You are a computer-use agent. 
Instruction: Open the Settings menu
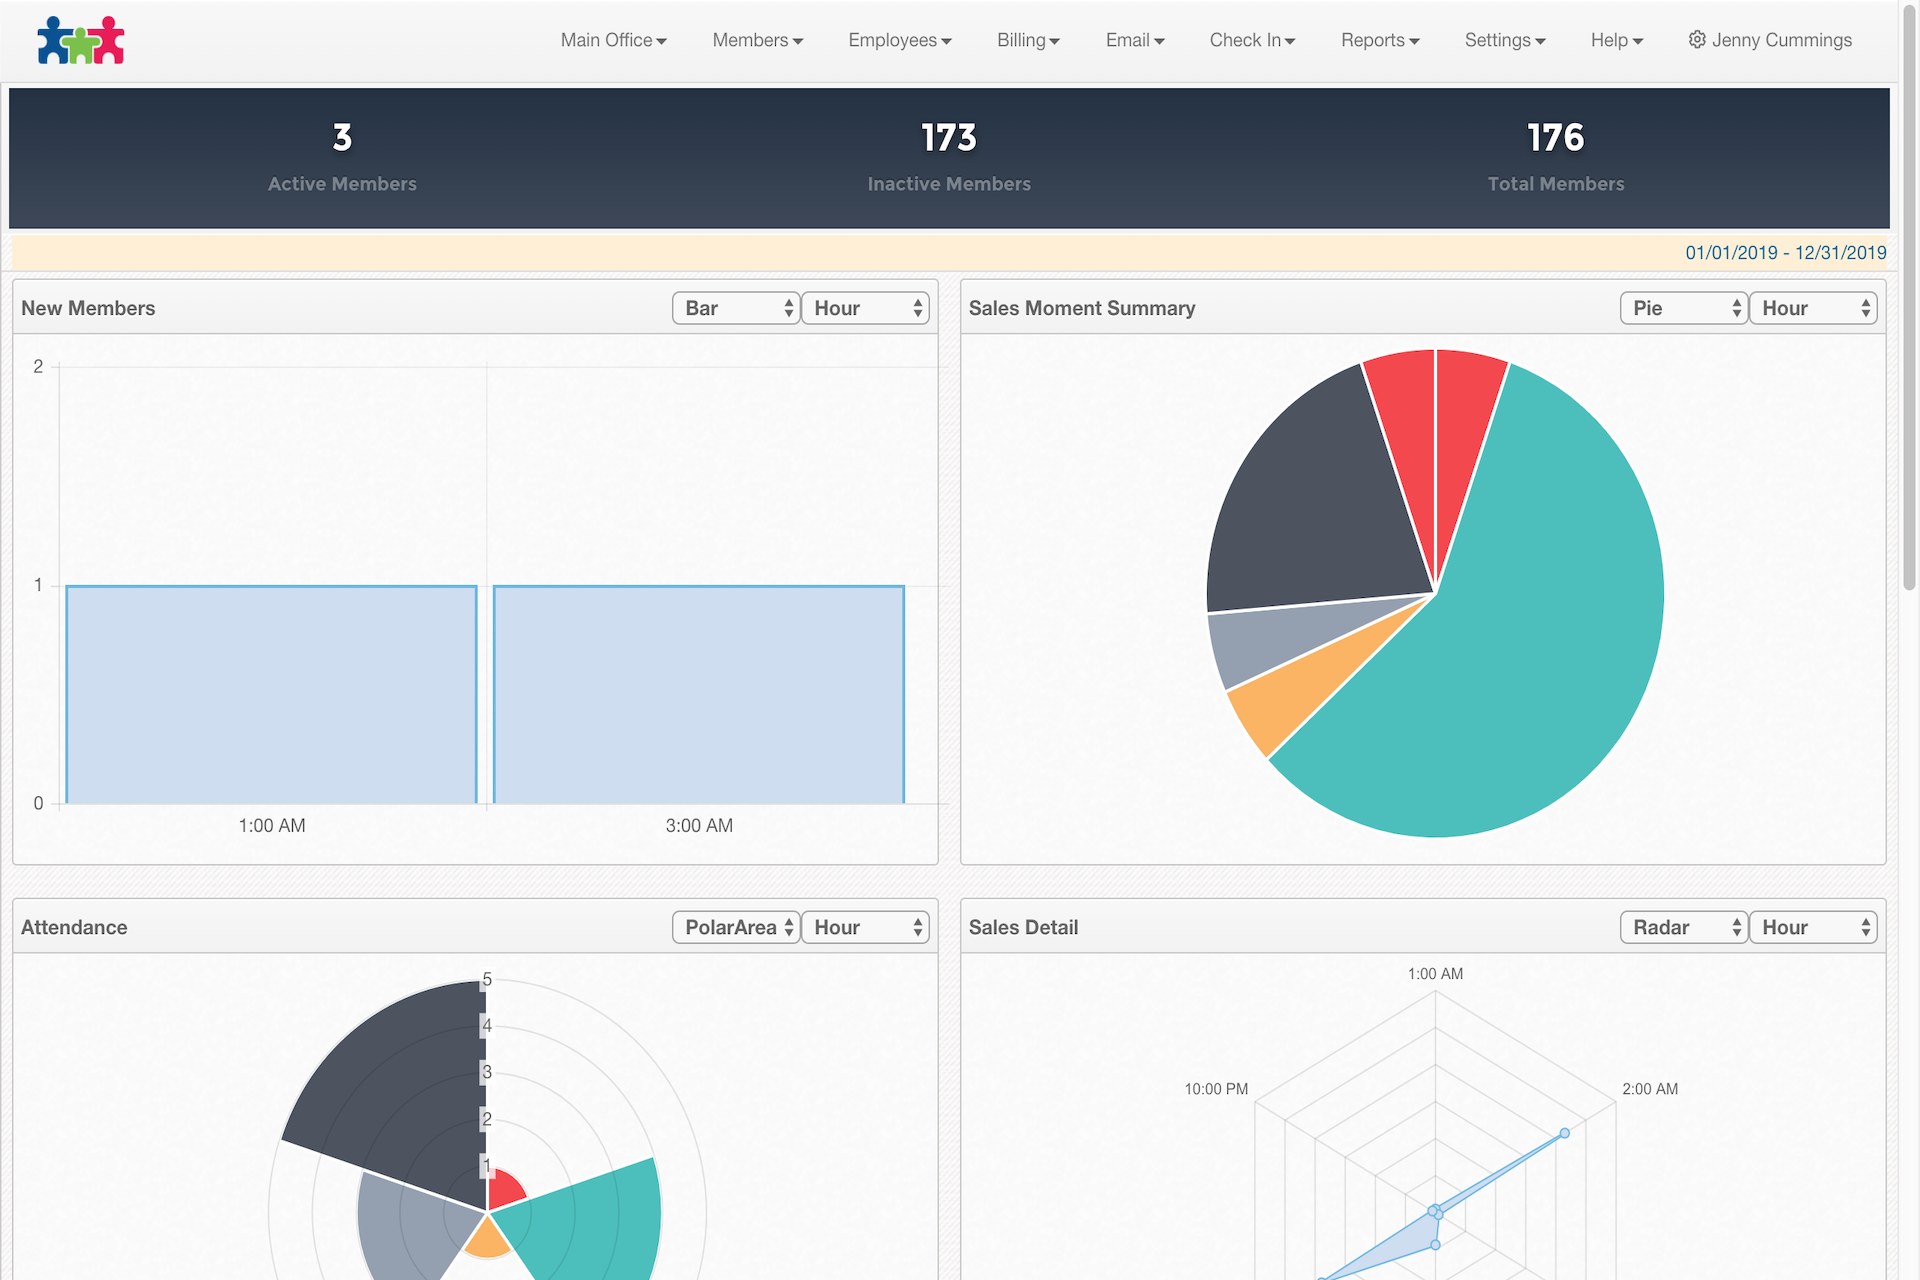point(1505,40)
